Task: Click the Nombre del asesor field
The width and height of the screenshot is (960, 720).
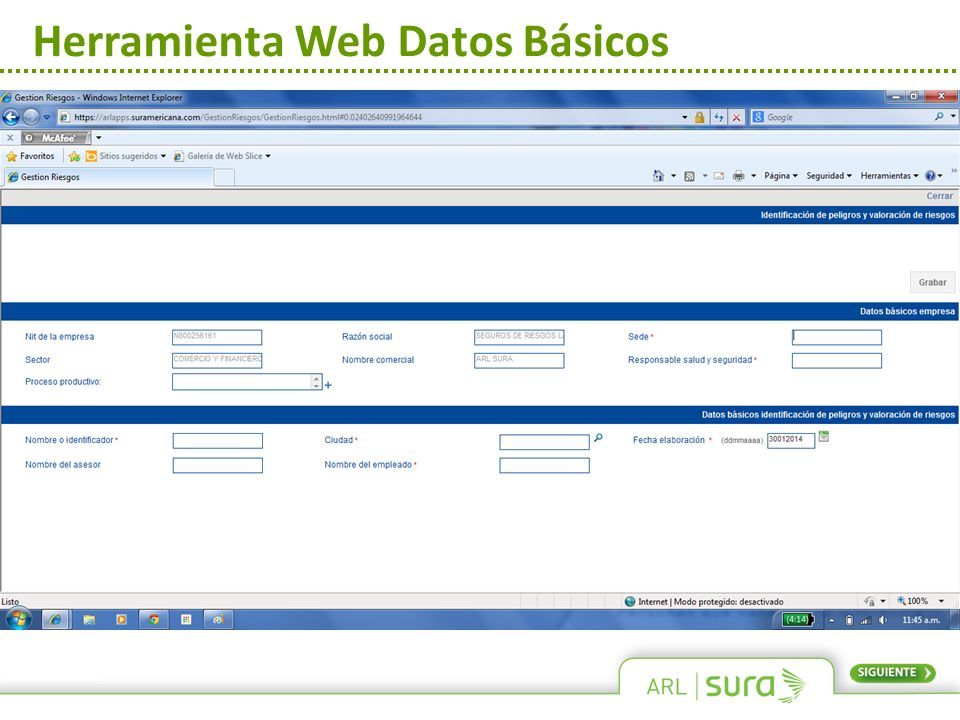Action: click(x=217, y=465)
